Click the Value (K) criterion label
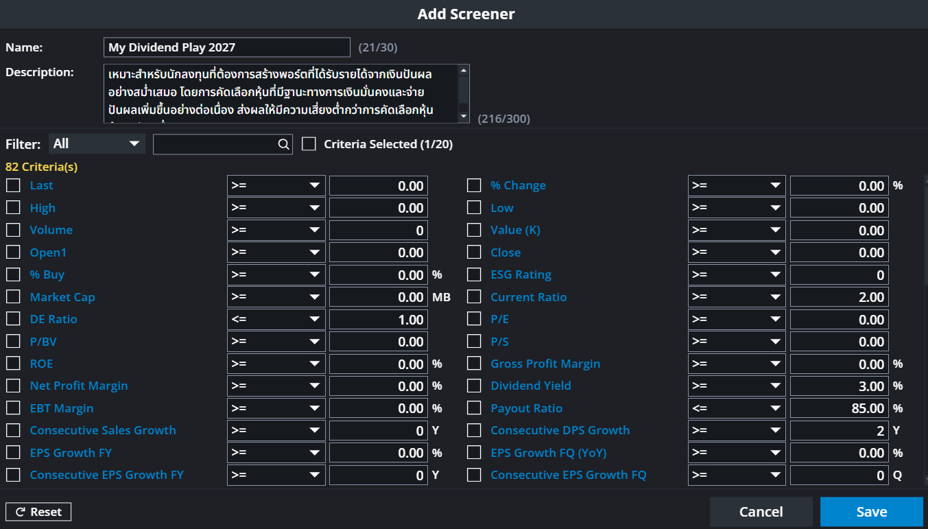Viewport: 928px width, 529px height. (x=515, y=230)
